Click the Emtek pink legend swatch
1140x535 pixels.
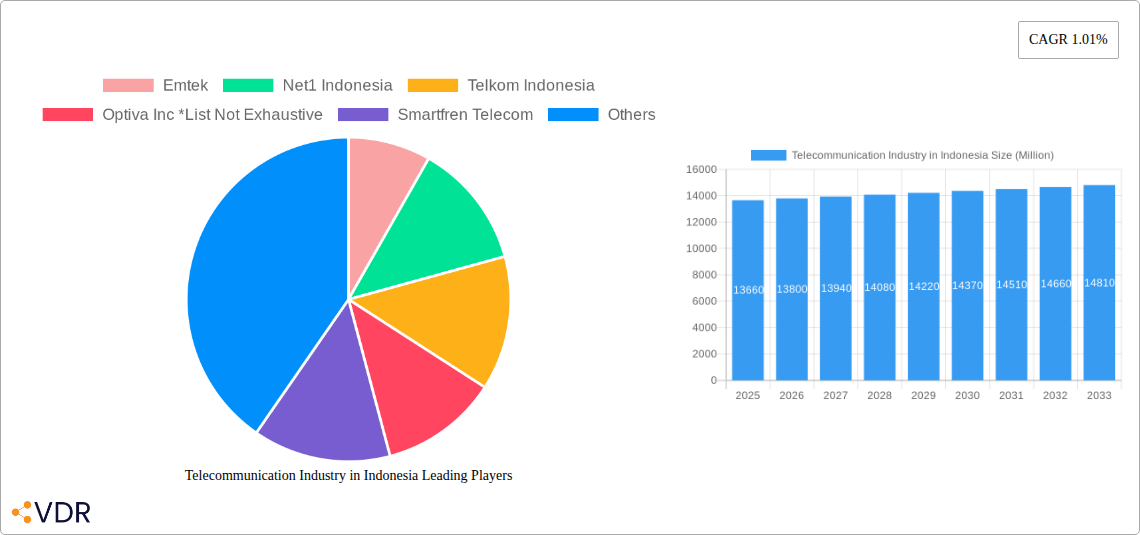point(128,85)
